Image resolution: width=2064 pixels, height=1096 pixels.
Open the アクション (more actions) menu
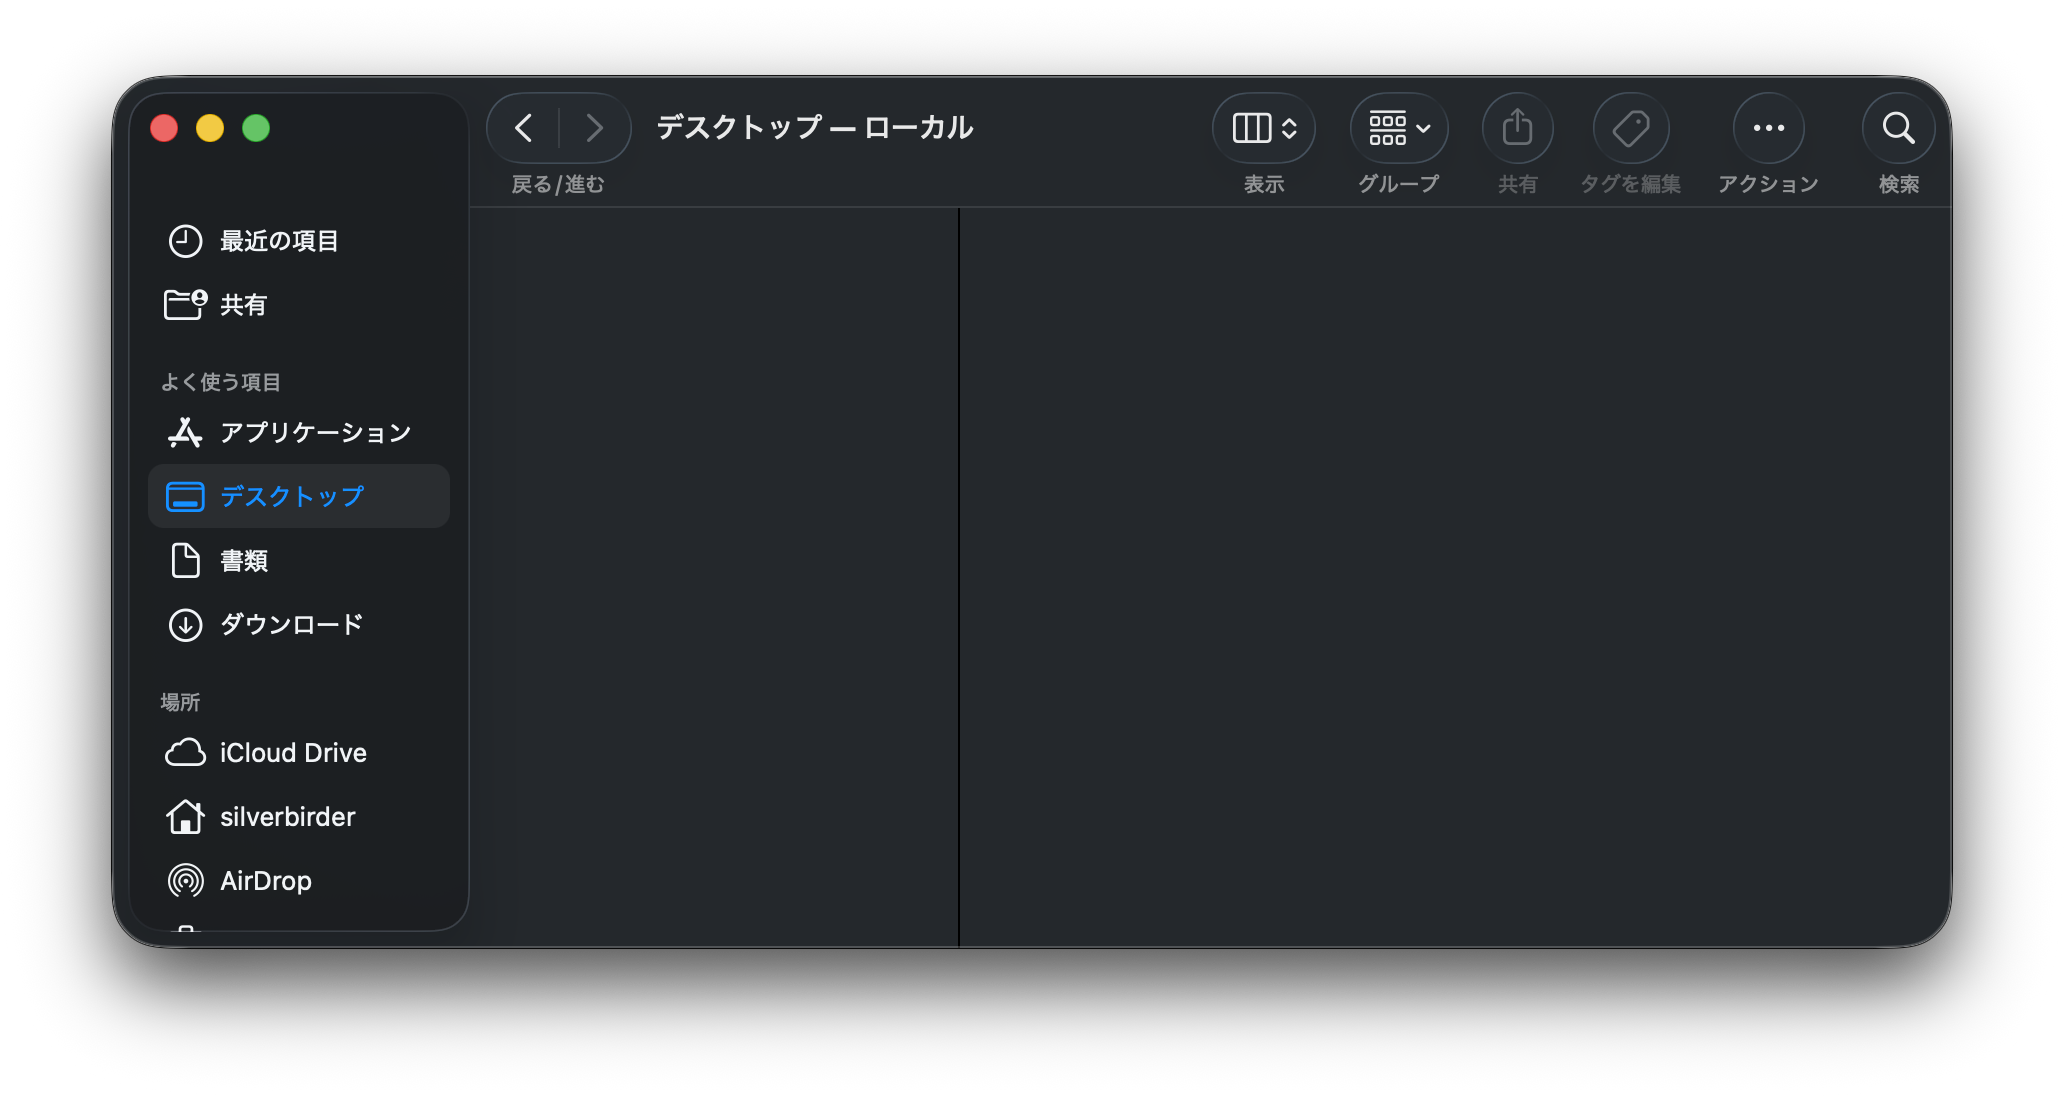(1767, 128)
